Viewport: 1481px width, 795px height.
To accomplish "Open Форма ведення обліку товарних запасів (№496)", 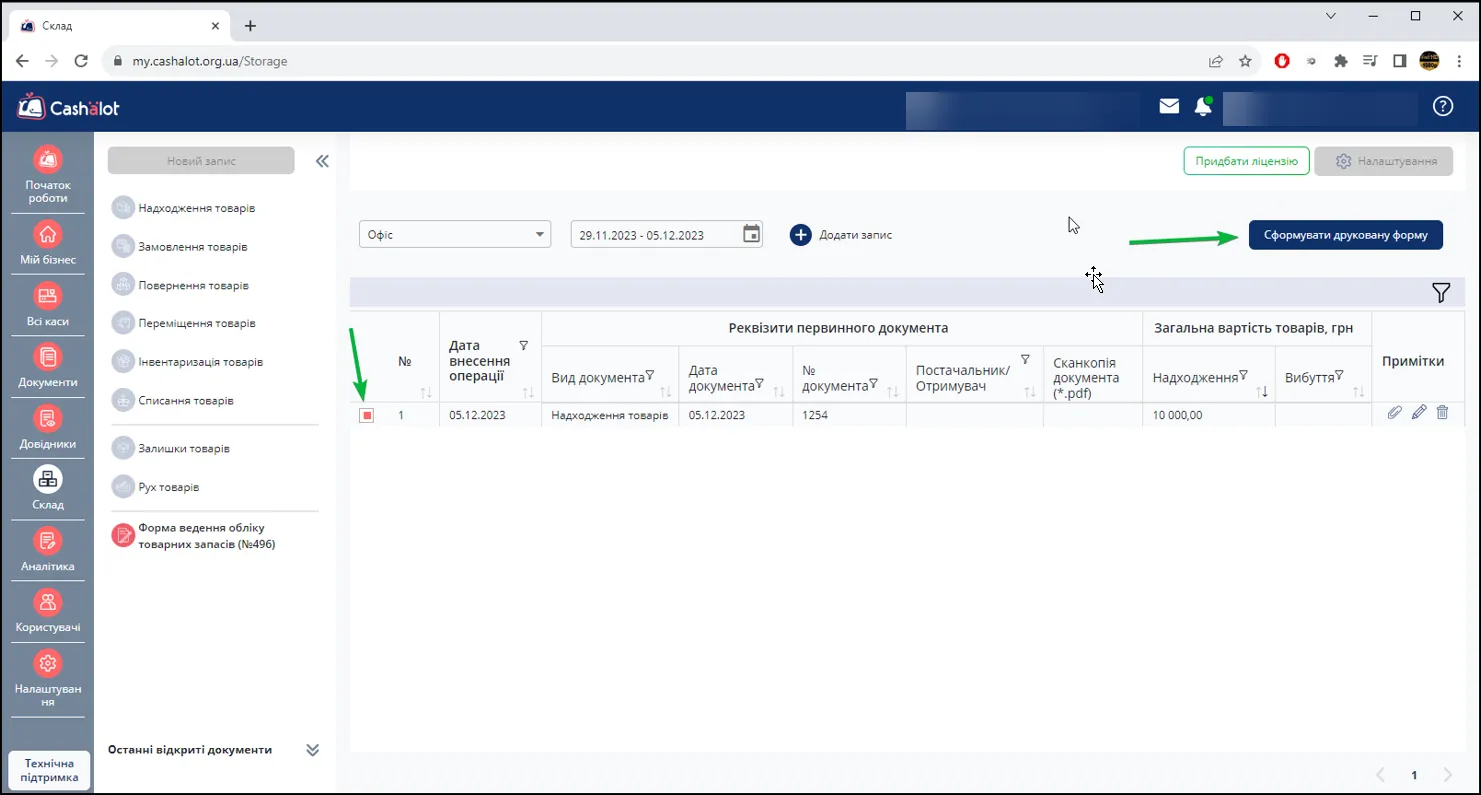I will [x=194, y=536].
